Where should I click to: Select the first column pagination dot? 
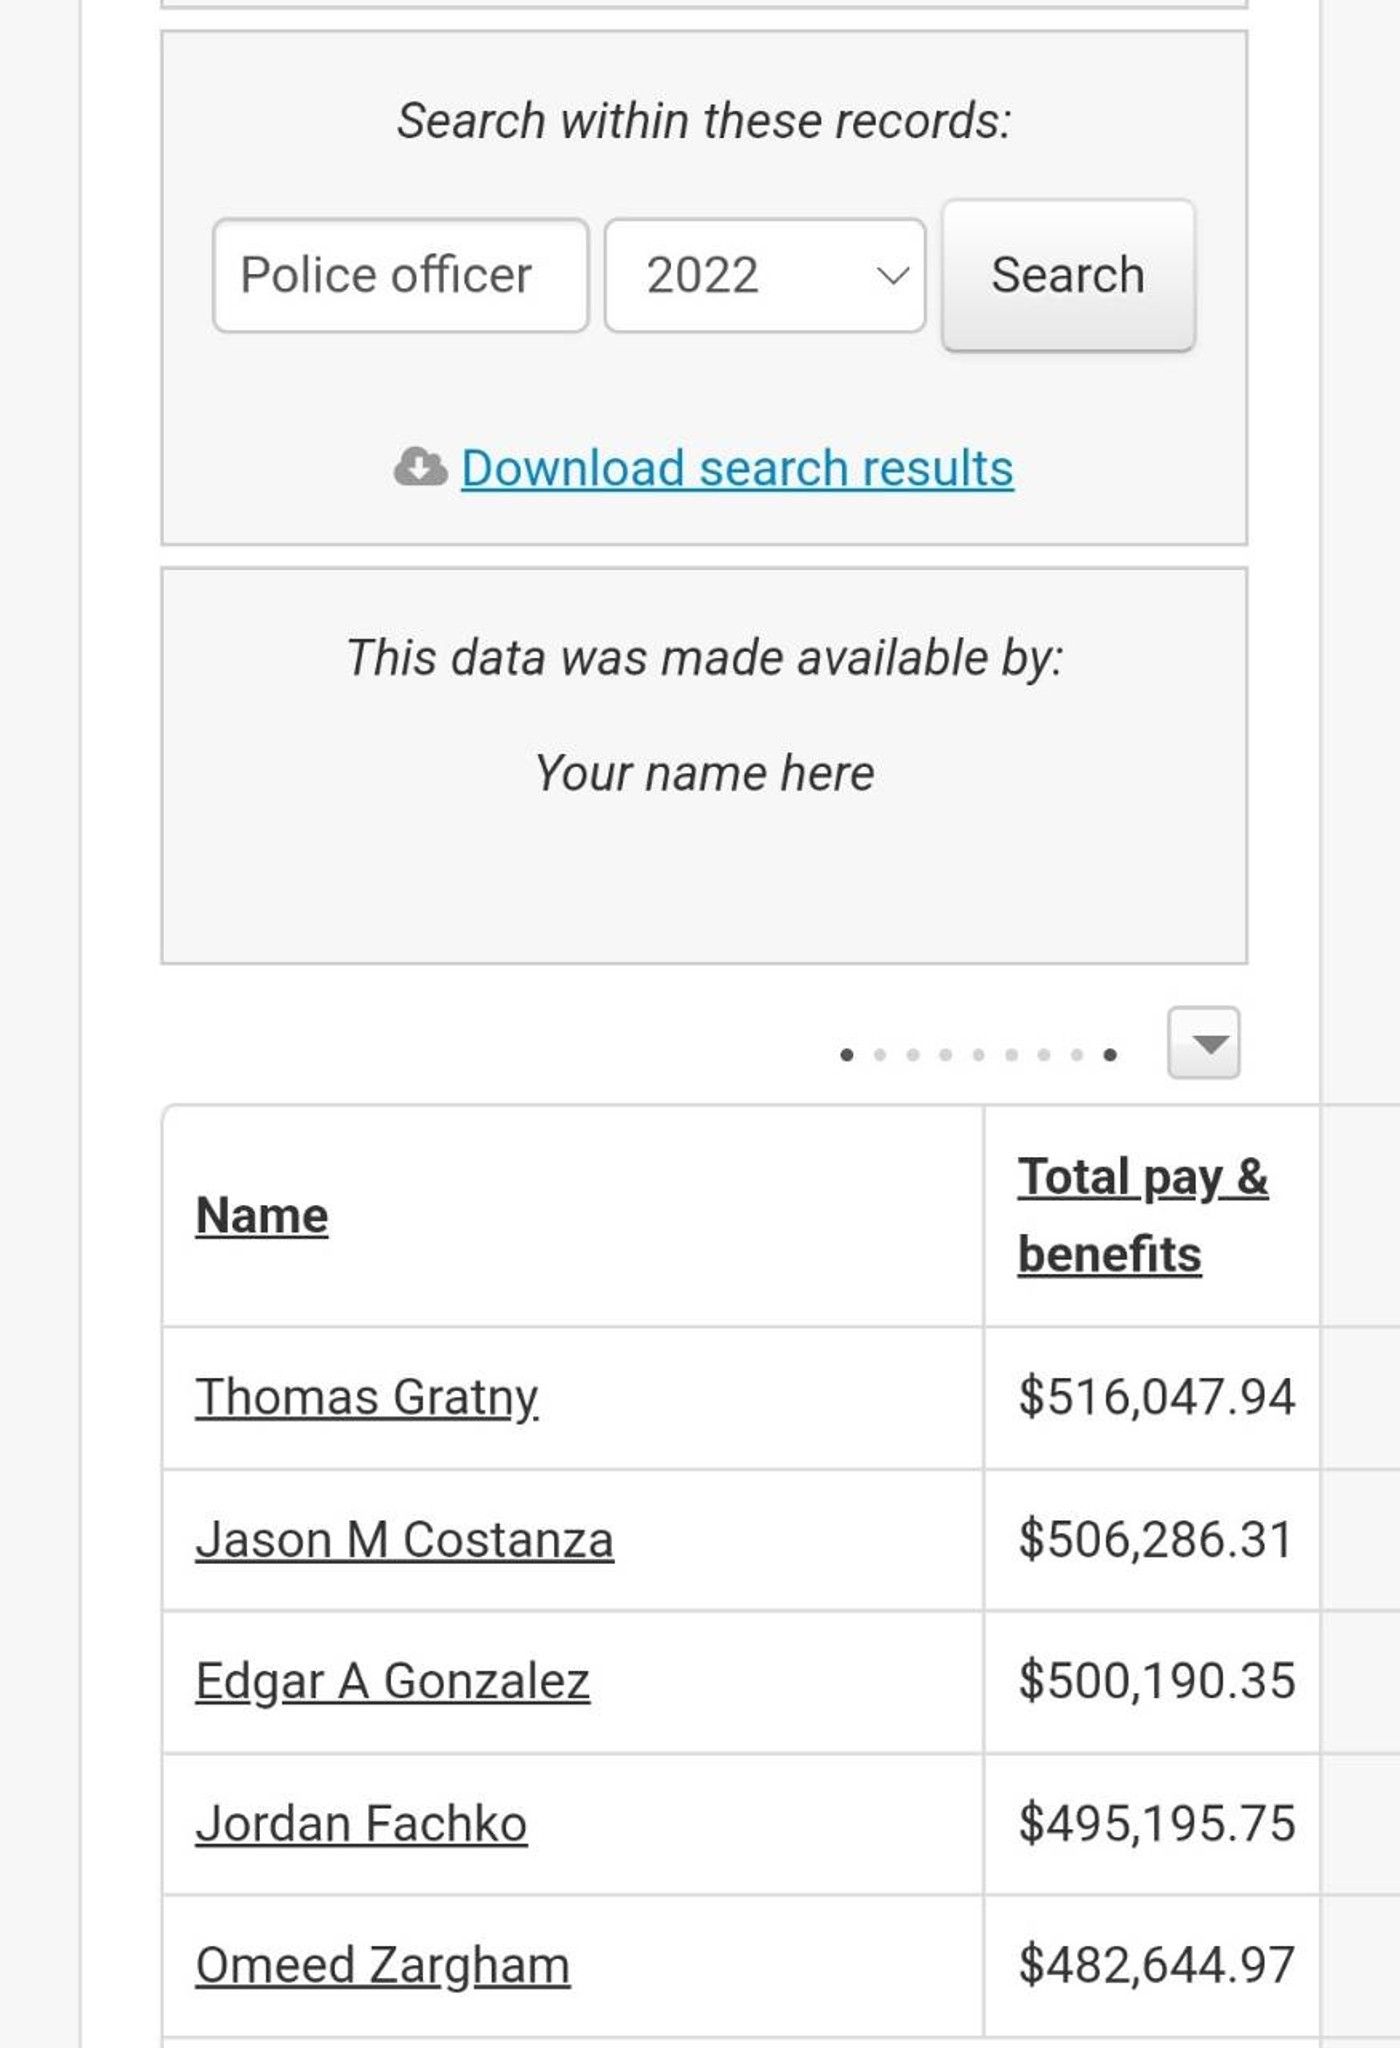[847, 1055]
